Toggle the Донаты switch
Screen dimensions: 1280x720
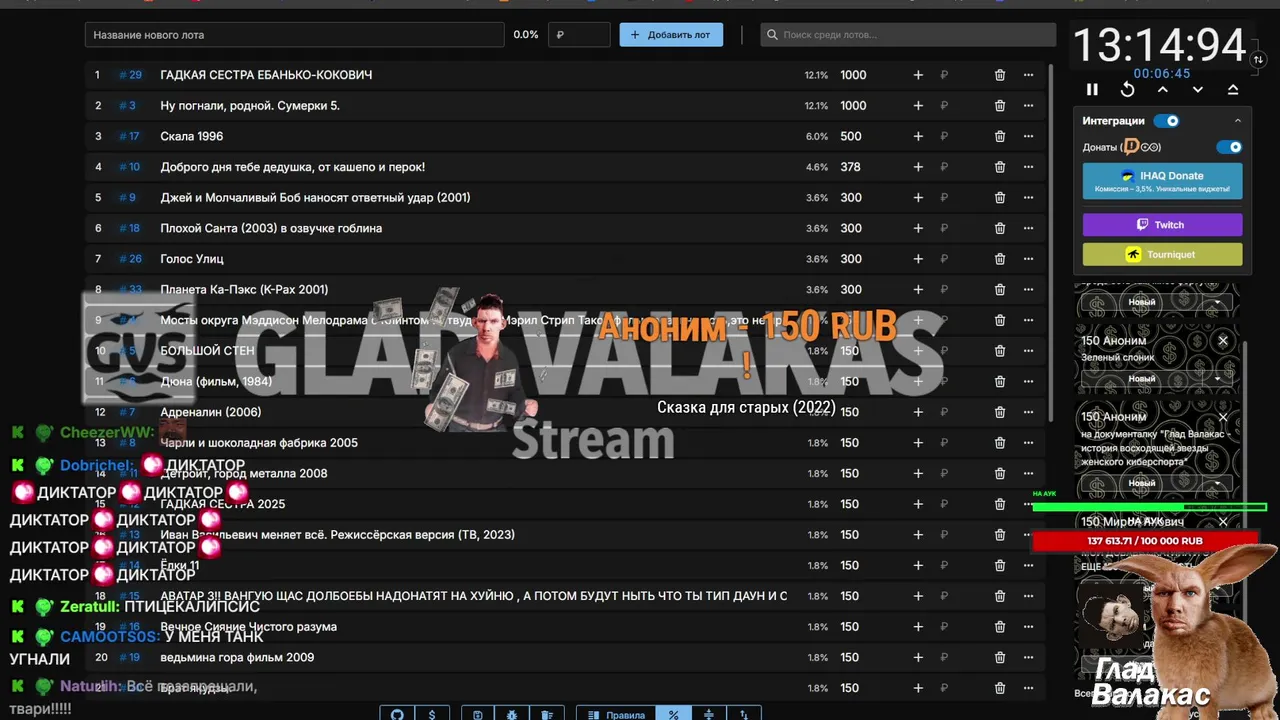1229,147
